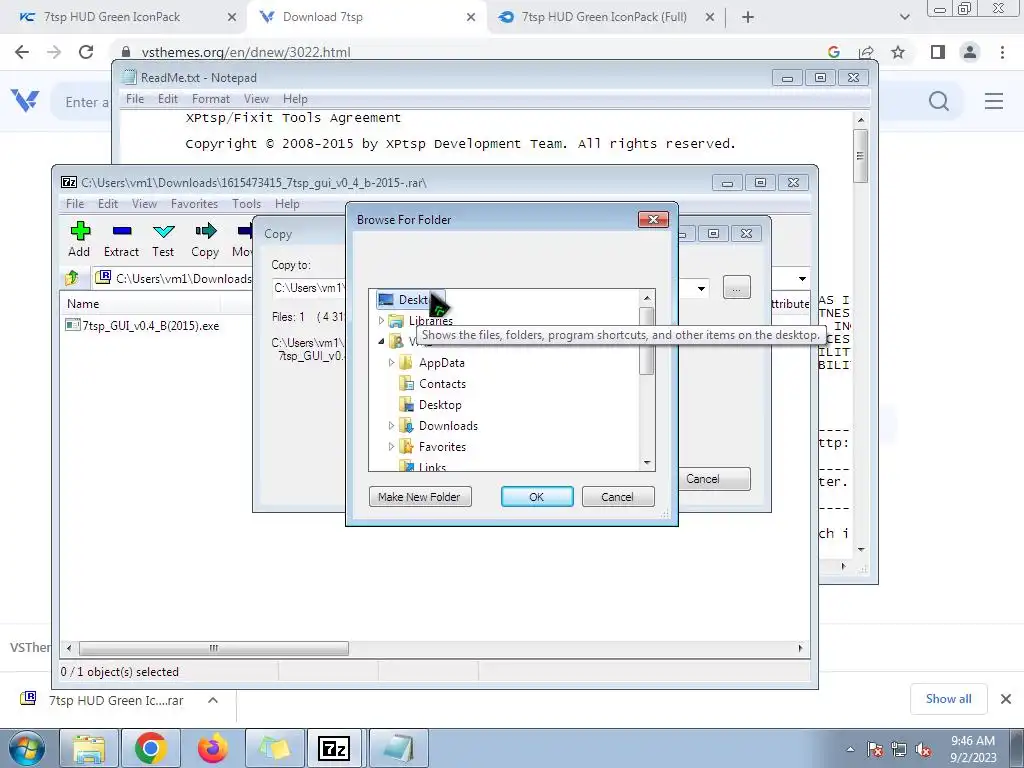Click the Notepad taskbar icon
Viewport: 1024px width, 768px height.
tap(398, 748)
